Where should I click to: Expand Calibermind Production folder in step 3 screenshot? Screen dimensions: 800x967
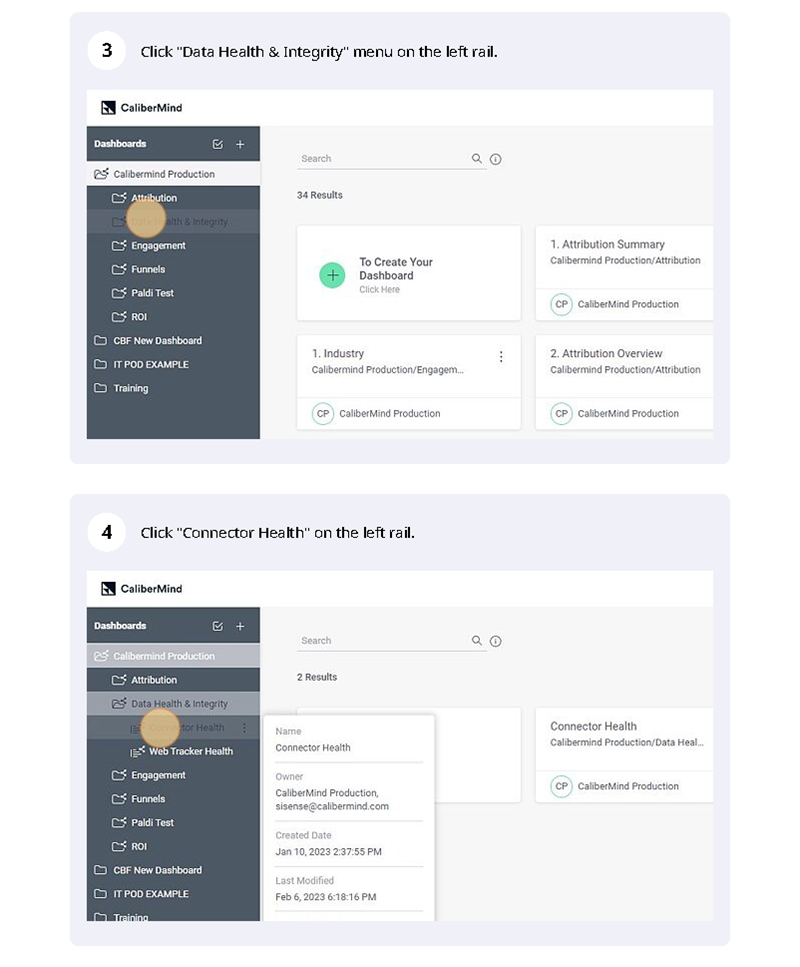point(173,174)
